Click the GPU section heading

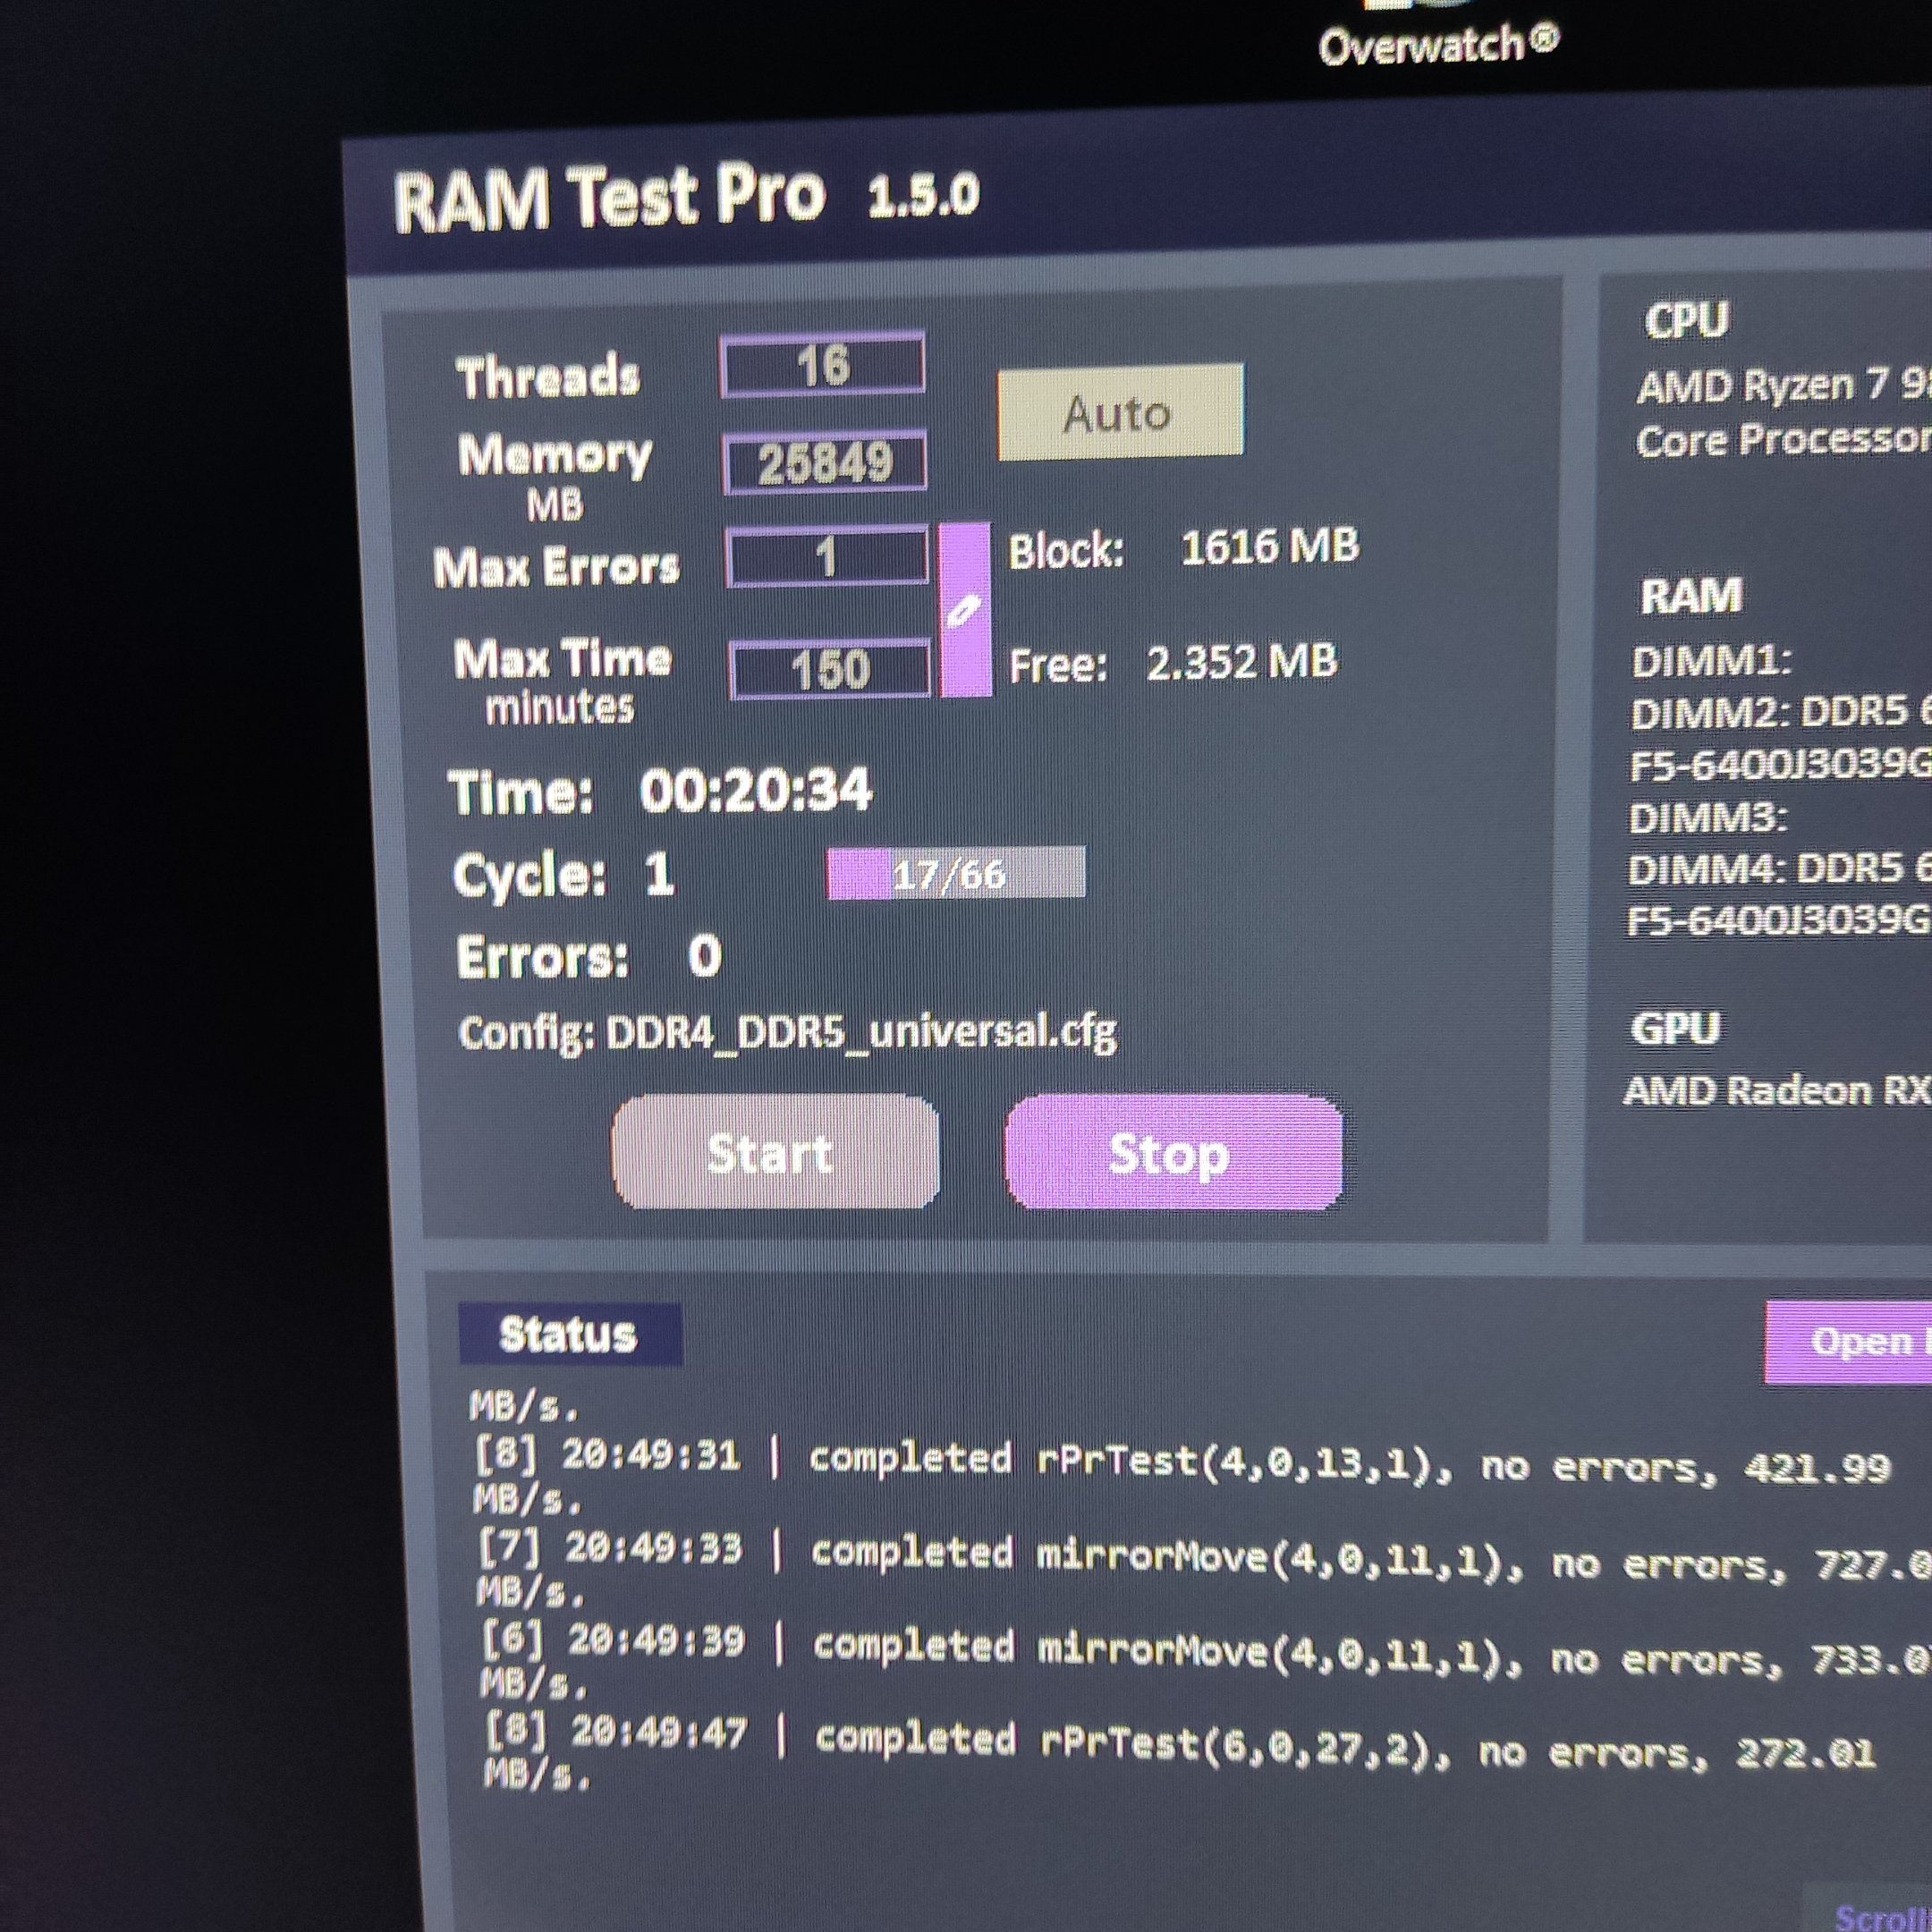pyautogui.click(x=1675, y=1028)
